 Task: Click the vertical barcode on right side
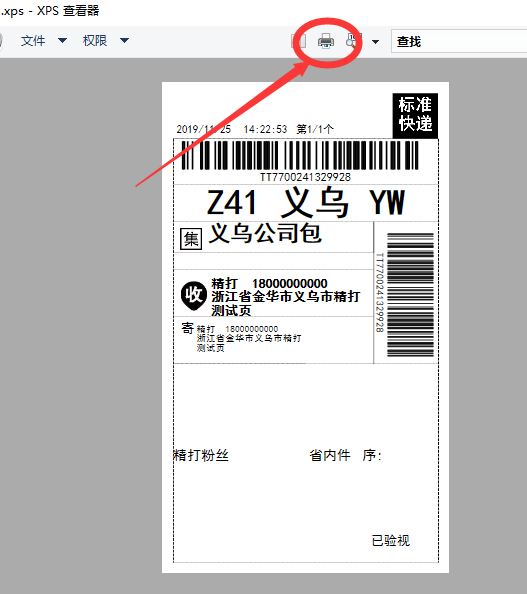tap(410, 295)
